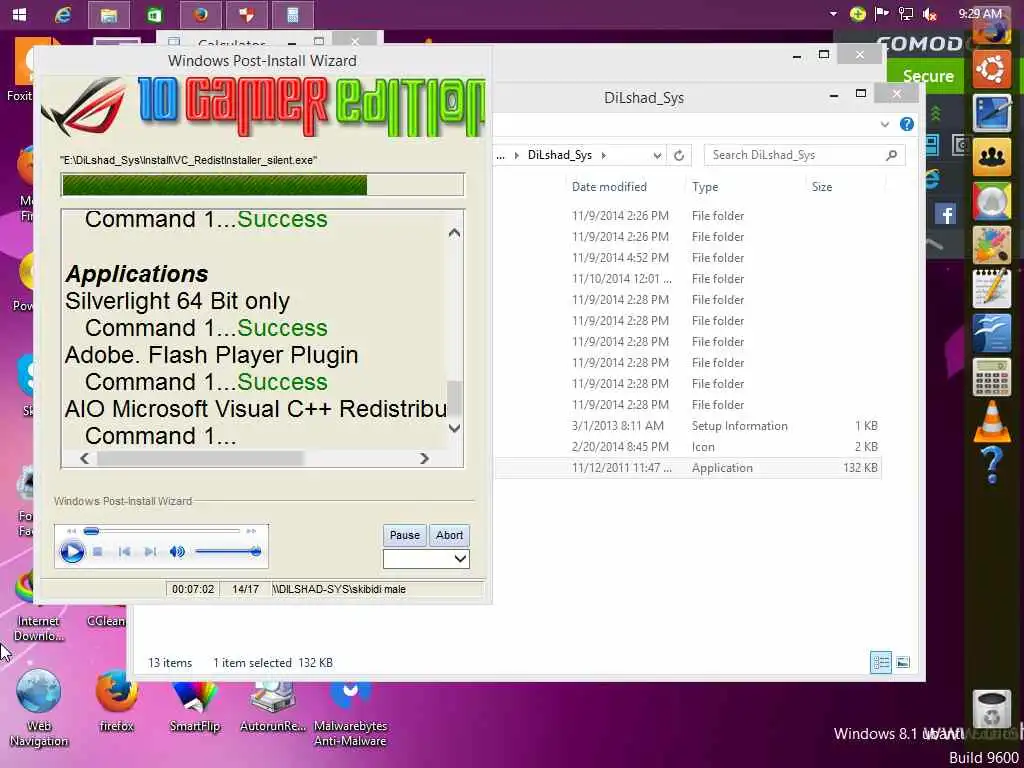Skip to next track in media player
This screenshot has height=768, width=1024.
150,552
